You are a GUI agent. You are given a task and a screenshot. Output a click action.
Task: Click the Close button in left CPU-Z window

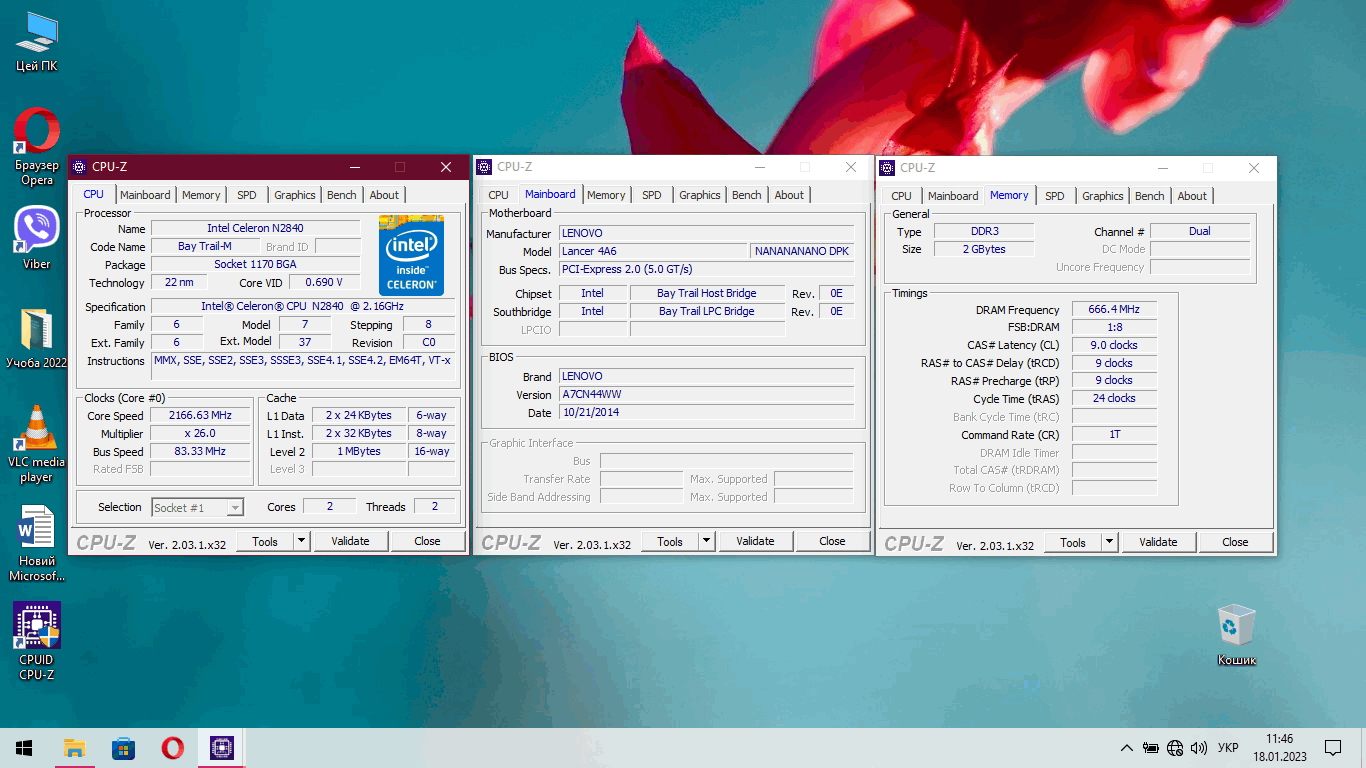(427, 541)
